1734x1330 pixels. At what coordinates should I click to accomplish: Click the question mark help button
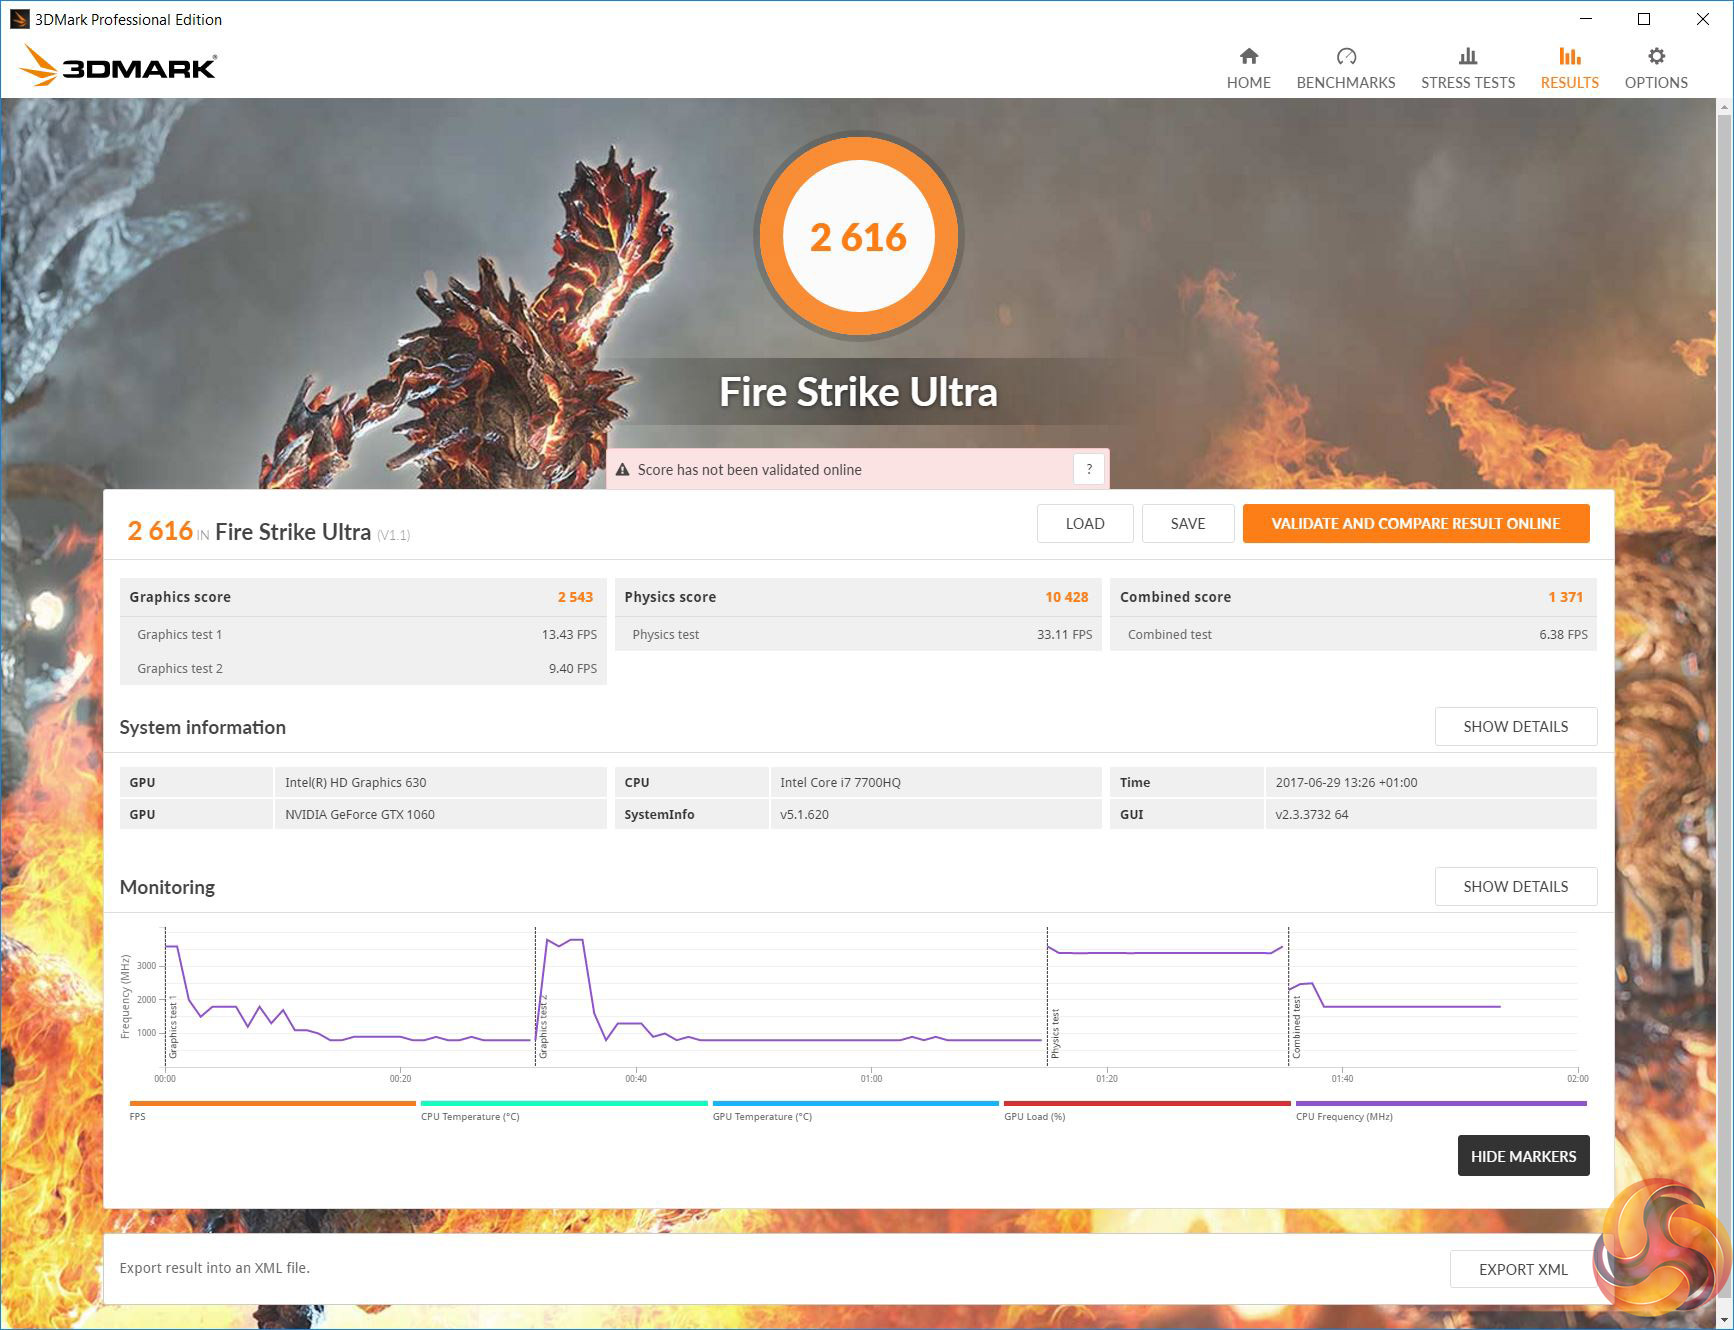1089,469
